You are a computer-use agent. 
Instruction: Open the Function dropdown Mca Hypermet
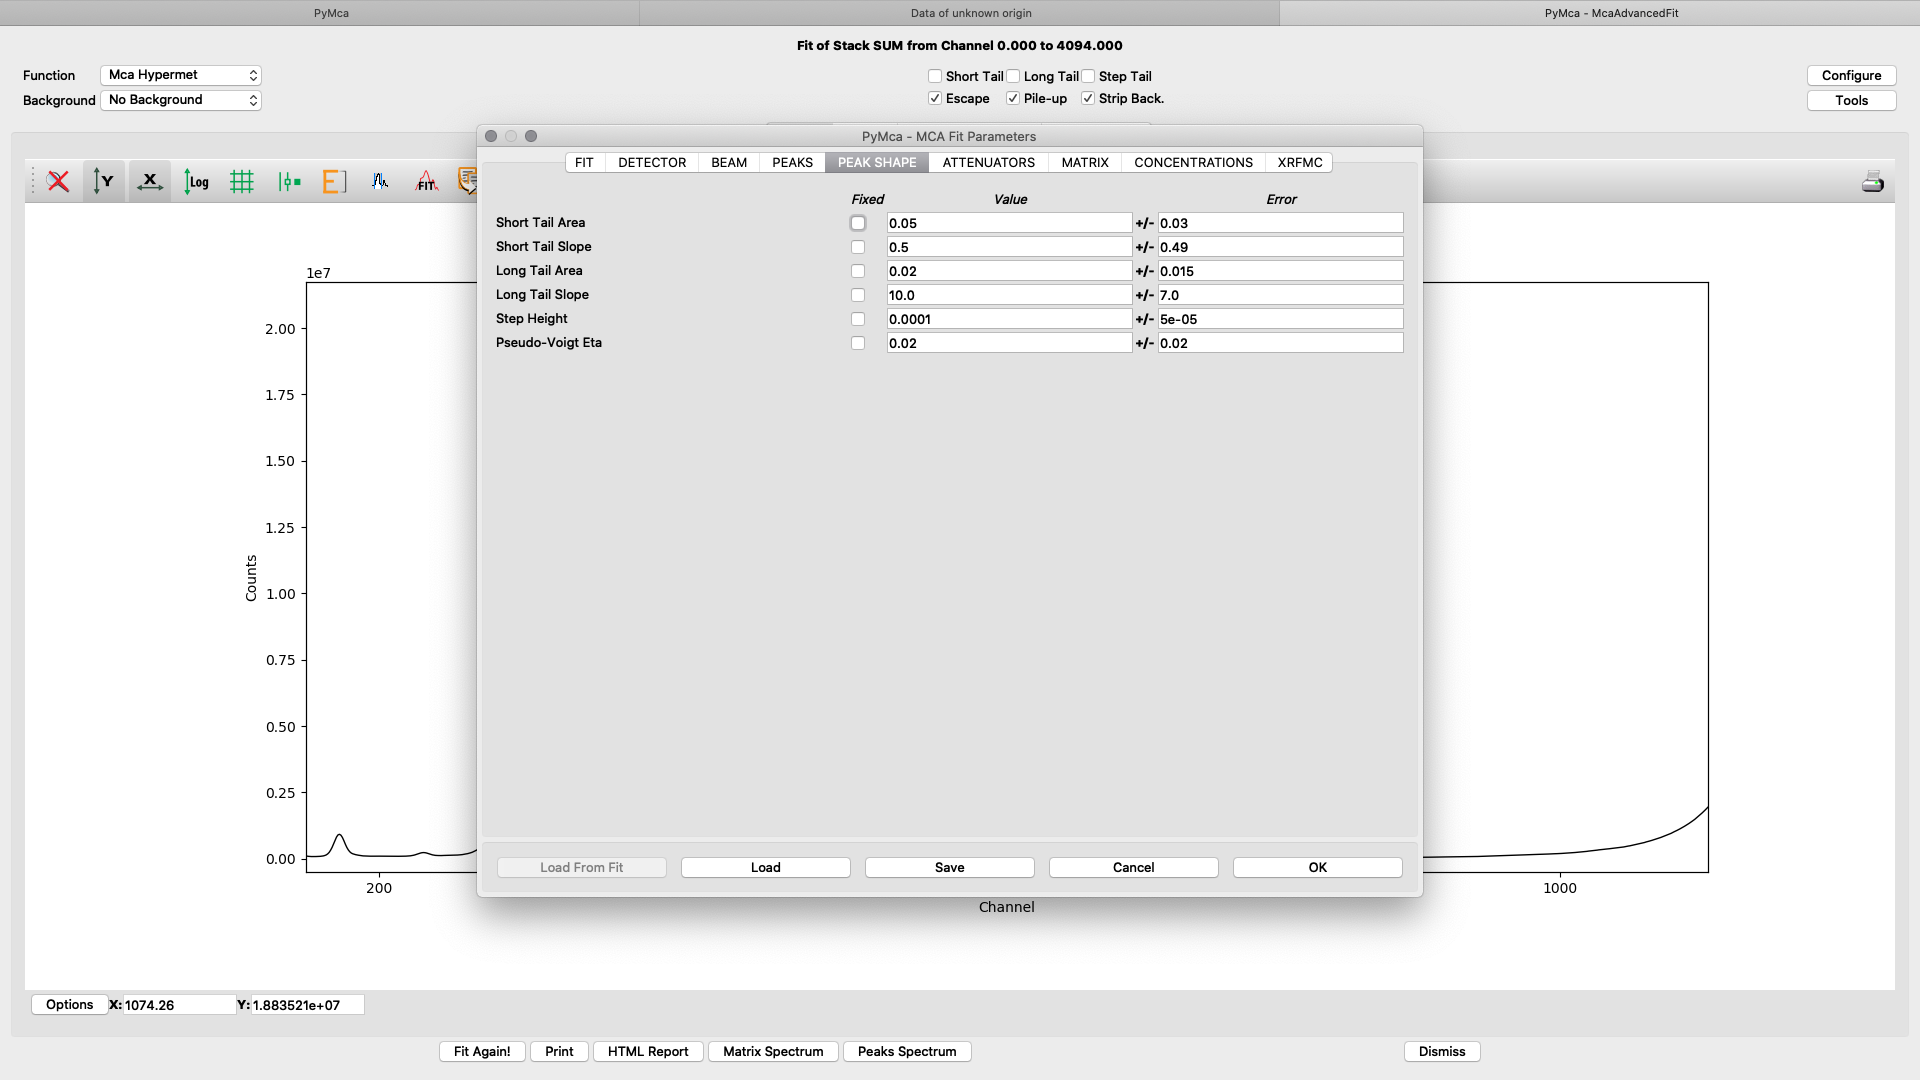(181, 75)
